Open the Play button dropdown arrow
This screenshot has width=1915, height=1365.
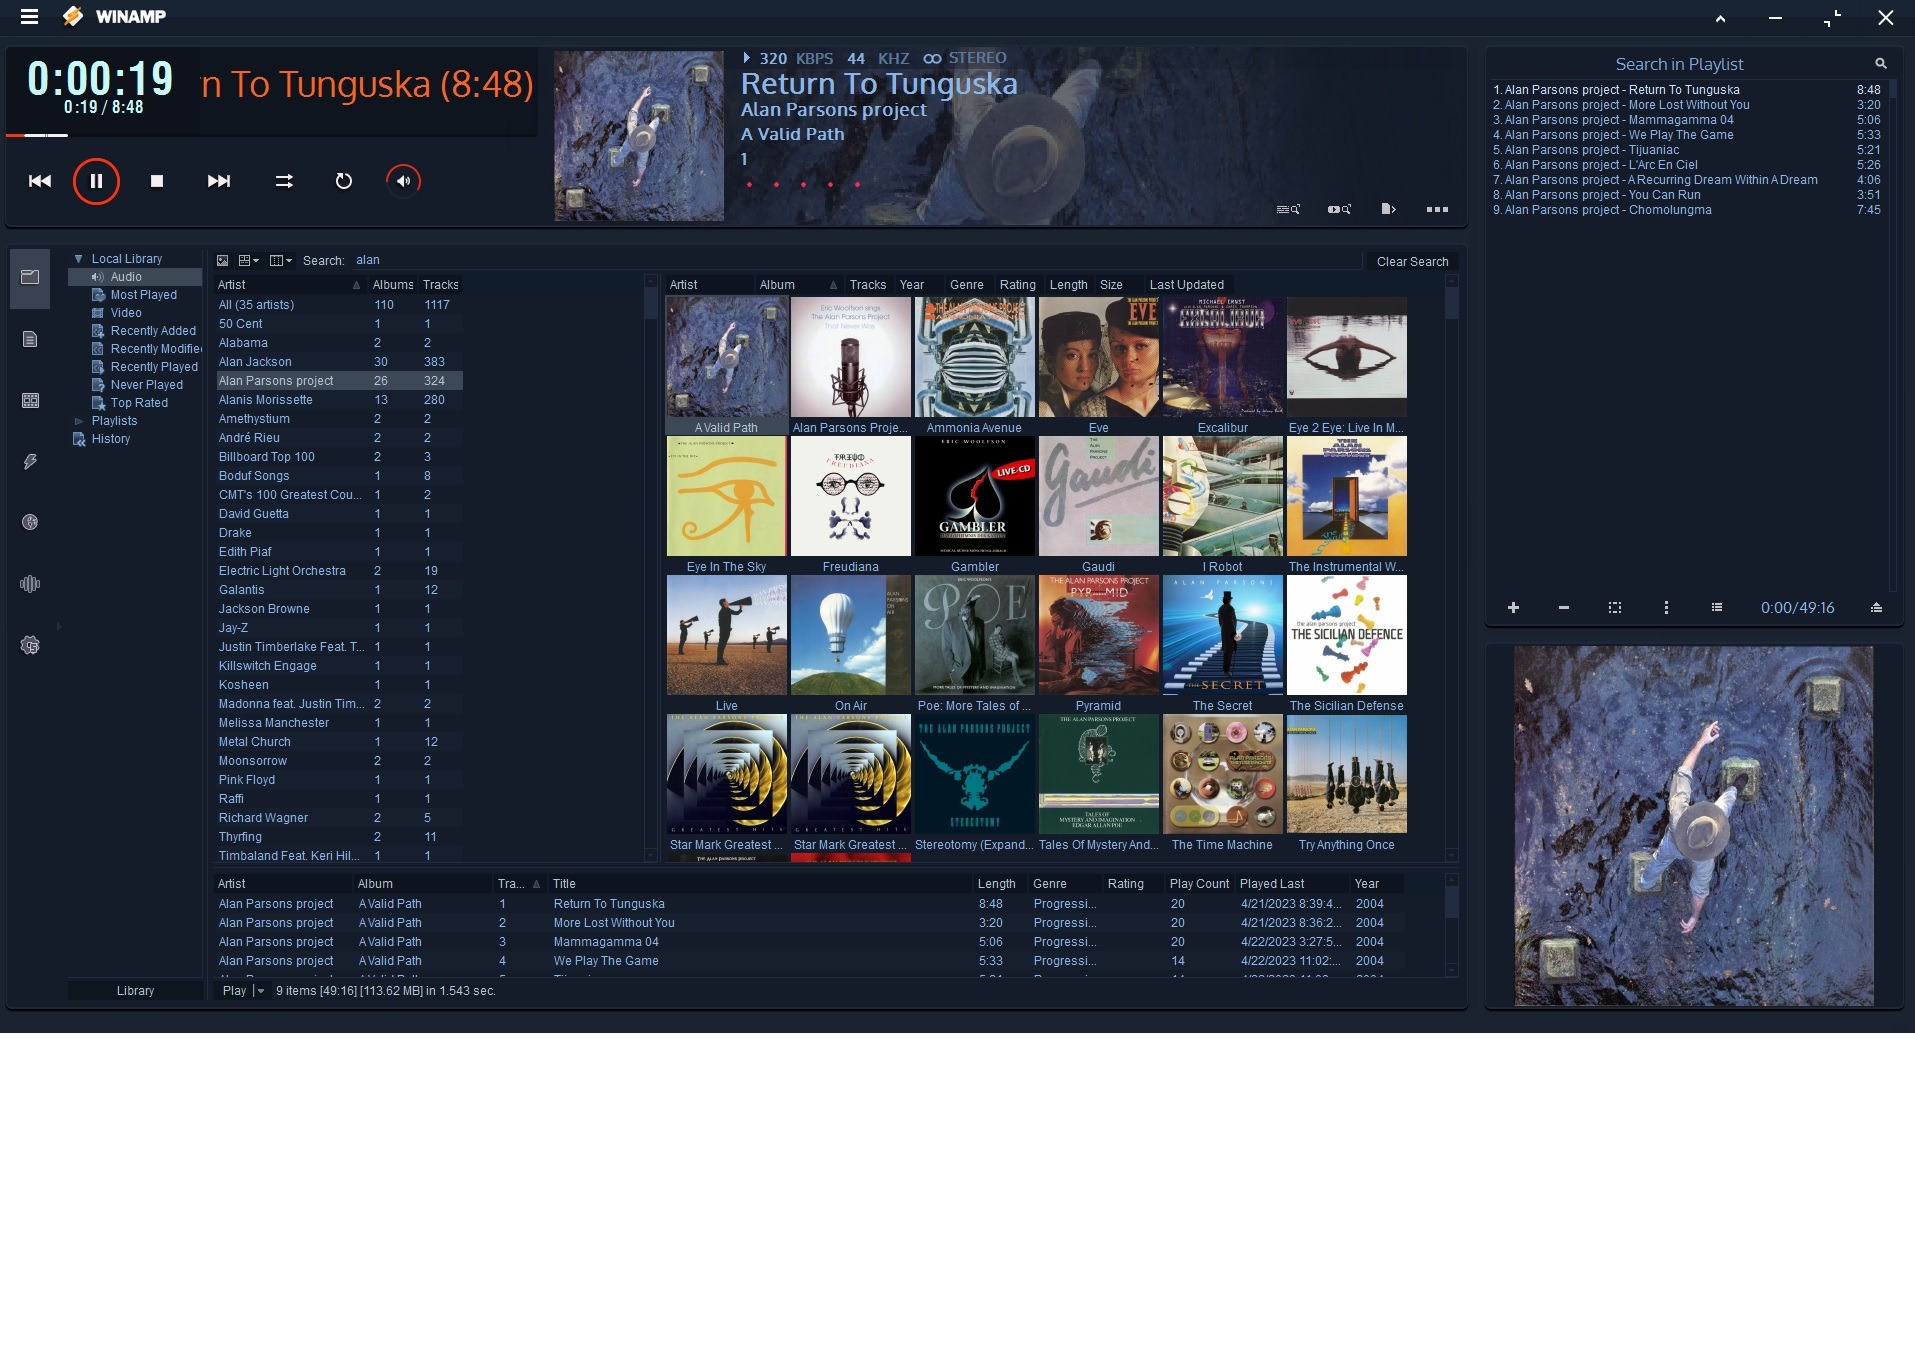(261, 991)
